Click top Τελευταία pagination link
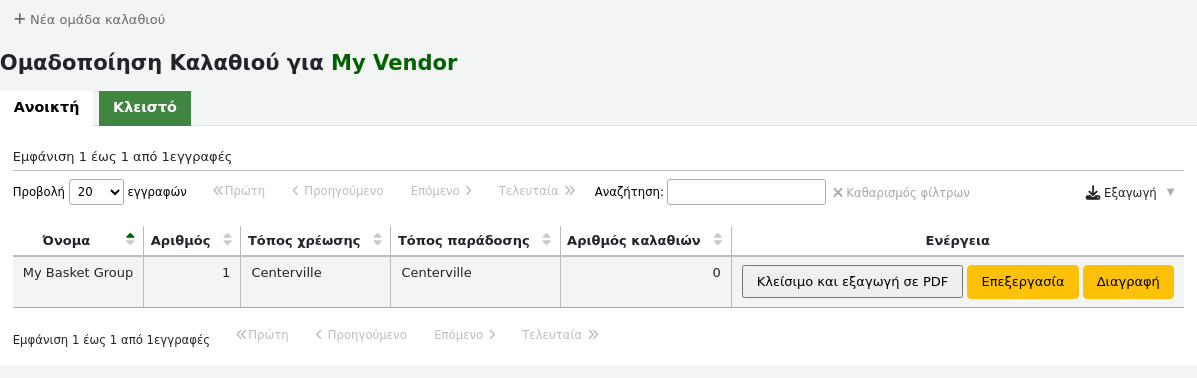Screen dimensions: 1197x378 pos(537,191)
